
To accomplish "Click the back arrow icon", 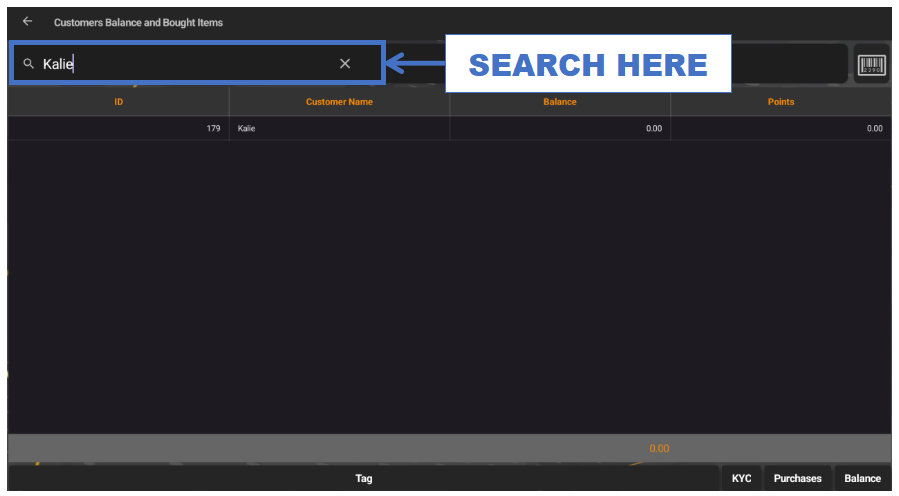I will coord(27,21).
